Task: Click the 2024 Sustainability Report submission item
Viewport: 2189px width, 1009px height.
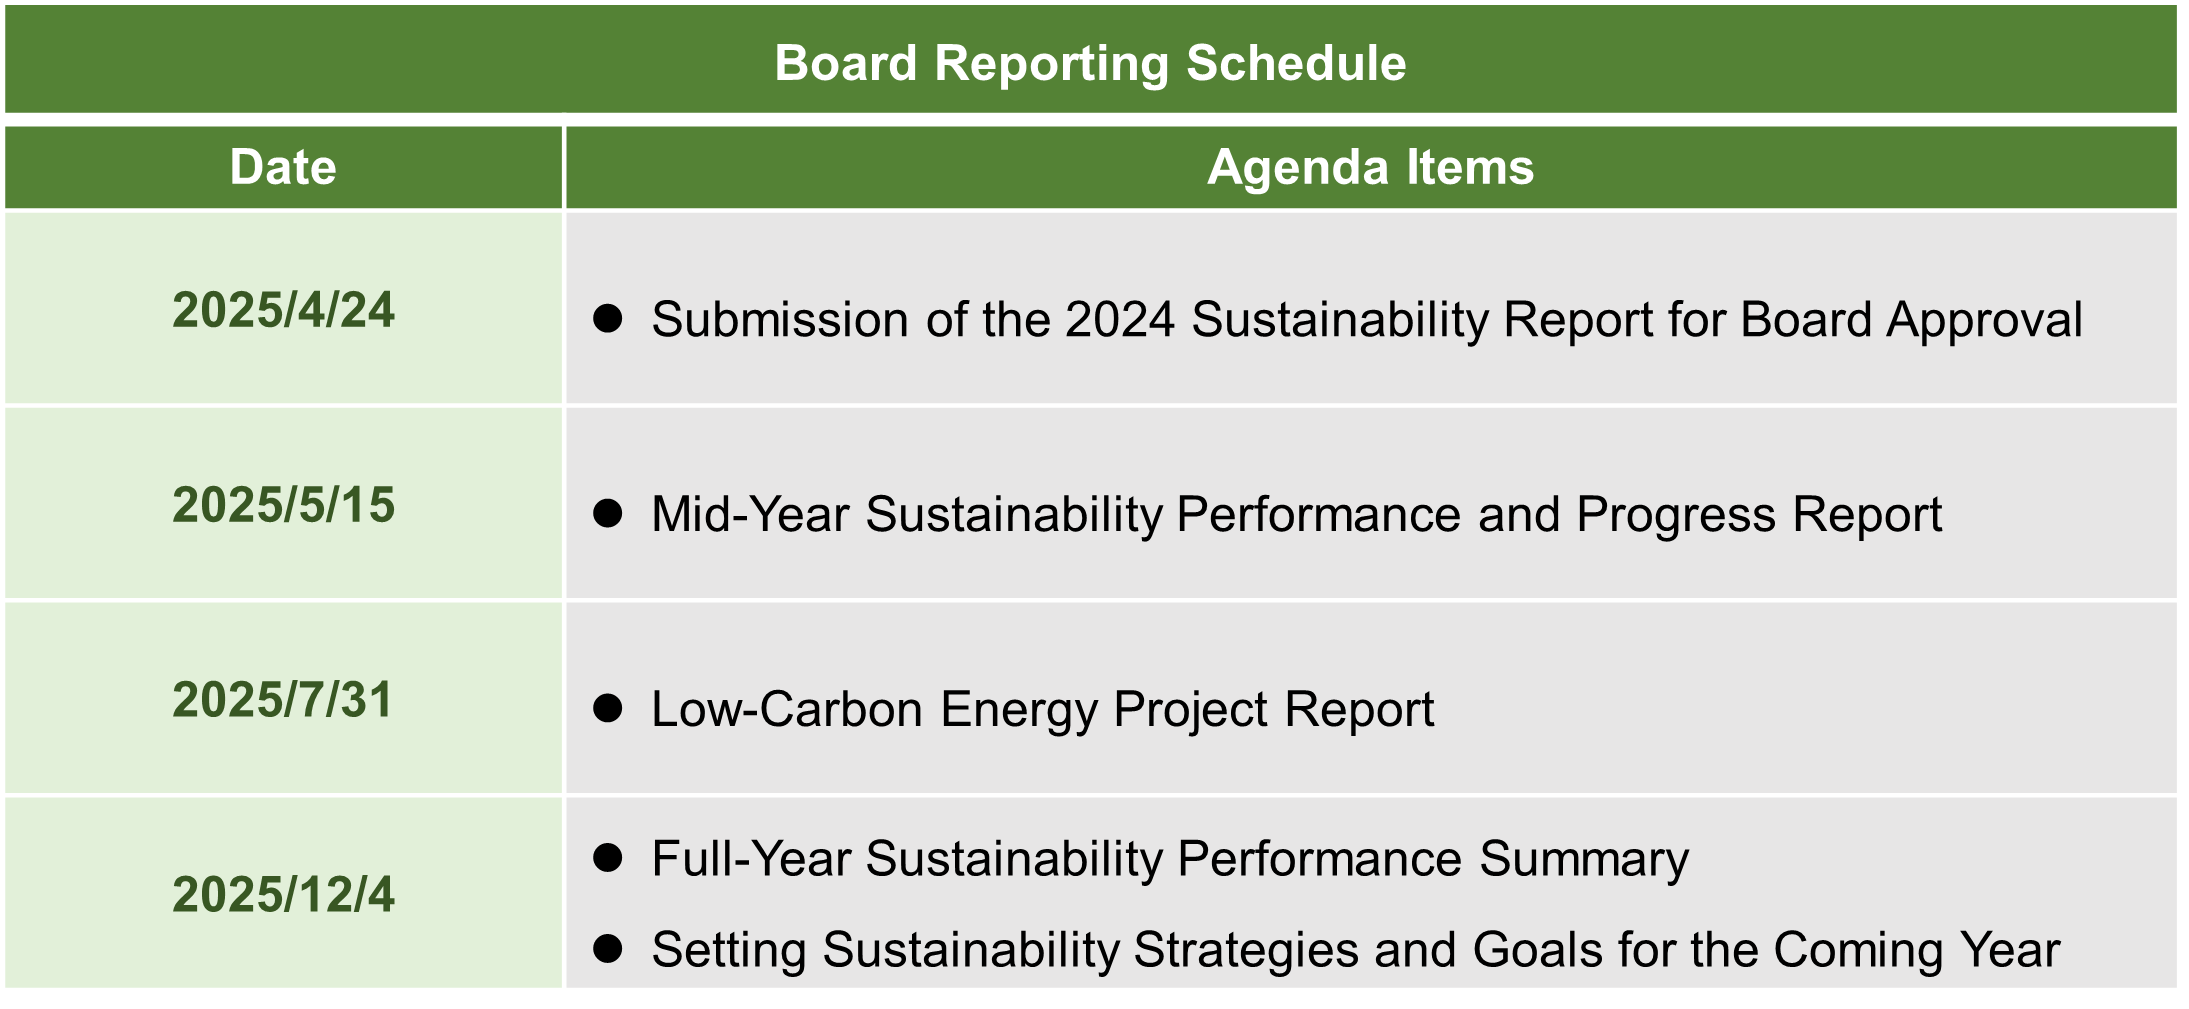Action: 1366,320
